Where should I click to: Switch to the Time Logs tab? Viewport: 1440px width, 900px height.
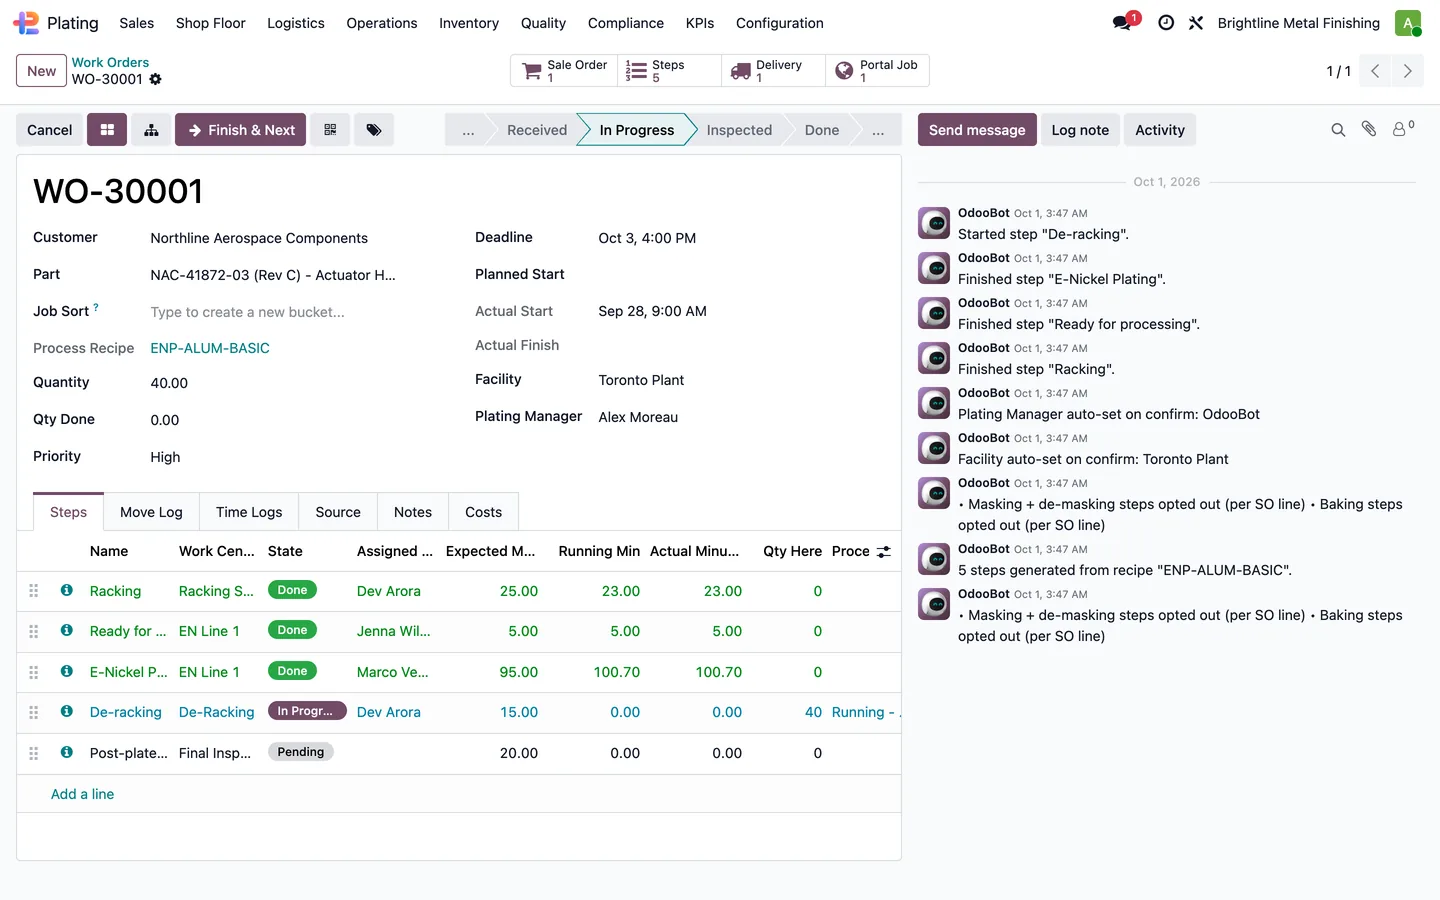pyautogui.click(x=249, y=512)
